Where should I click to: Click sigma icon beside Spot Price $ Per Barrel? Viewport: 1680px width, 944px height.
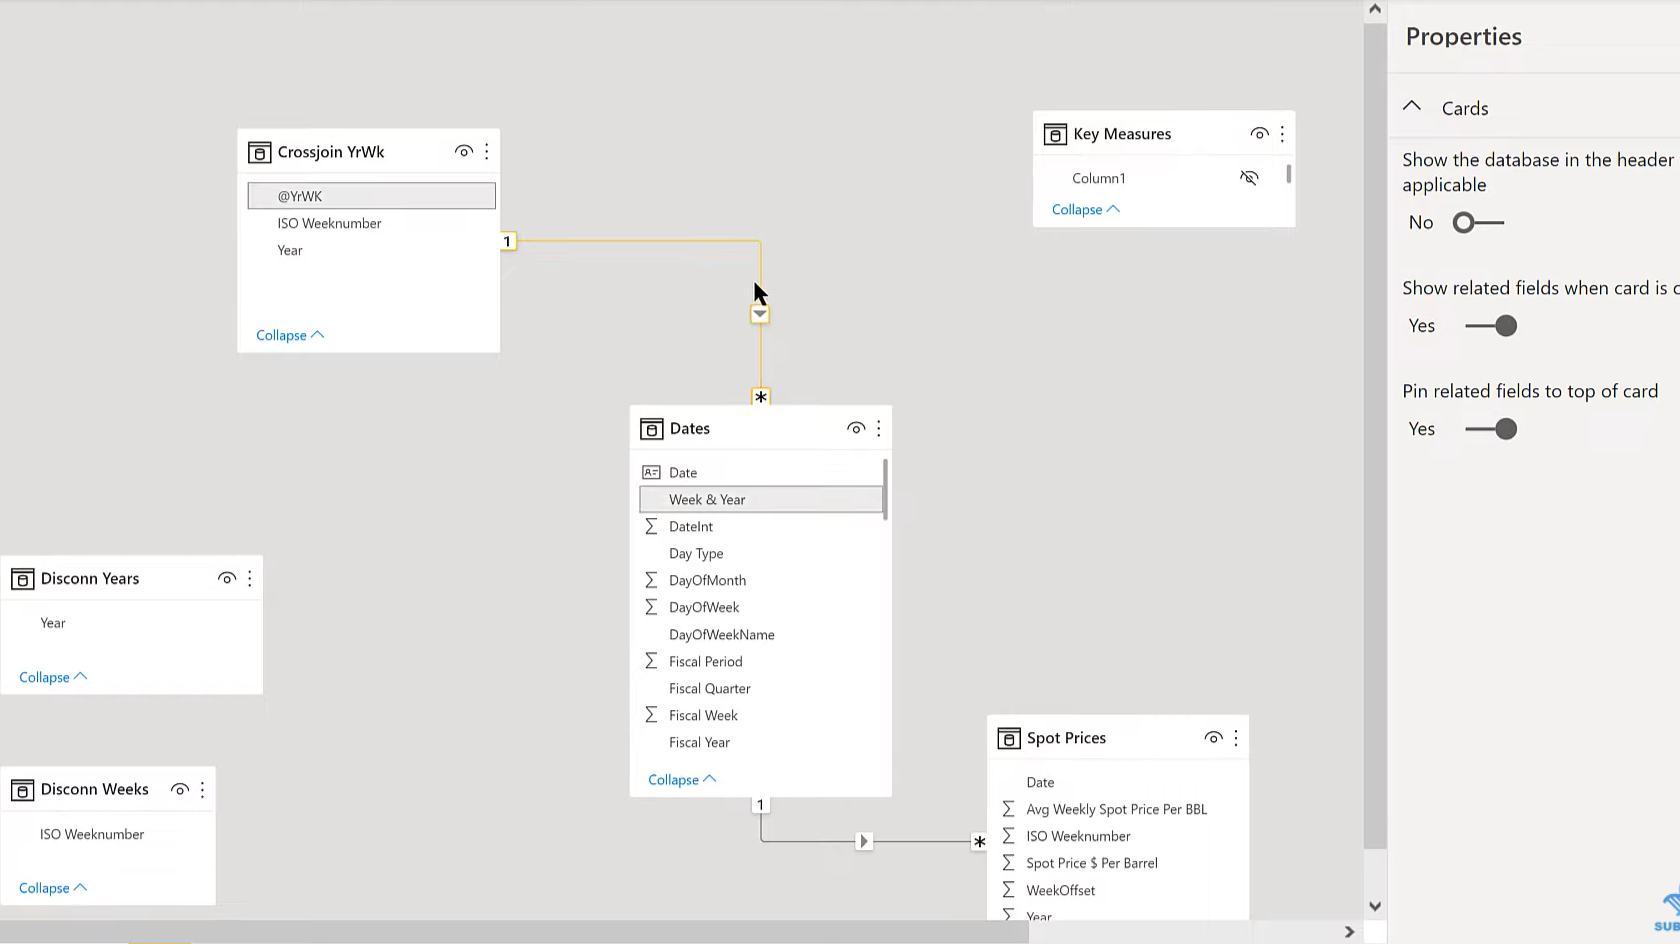pos(1008,863)
